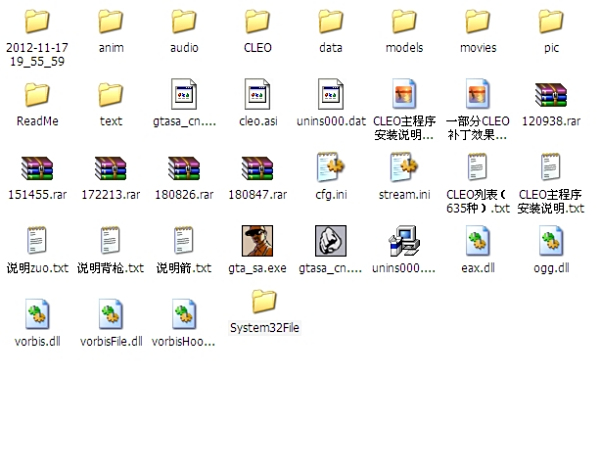Select the CLEO主程序安装说明... image file icon
Screen dimensions: 600x472
click(x=404, y=94)
